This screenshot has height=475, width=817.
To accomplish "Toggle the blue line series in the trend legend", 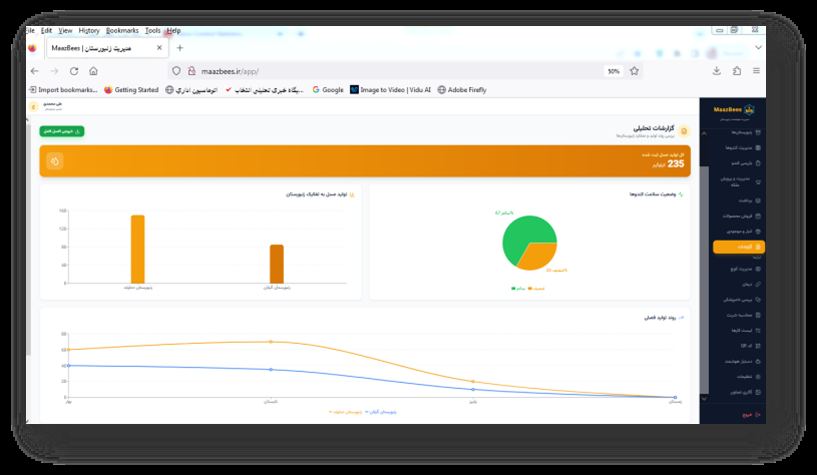I will 381,412.
